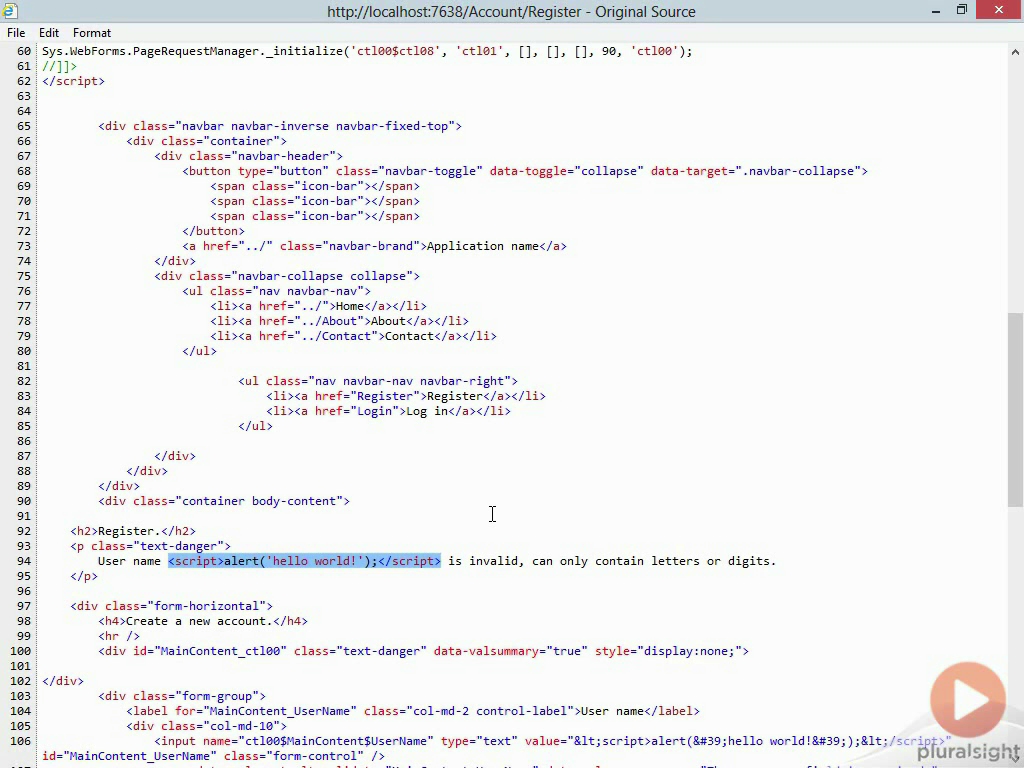
Task: Open the Edit menu
Action: point(49,33)
